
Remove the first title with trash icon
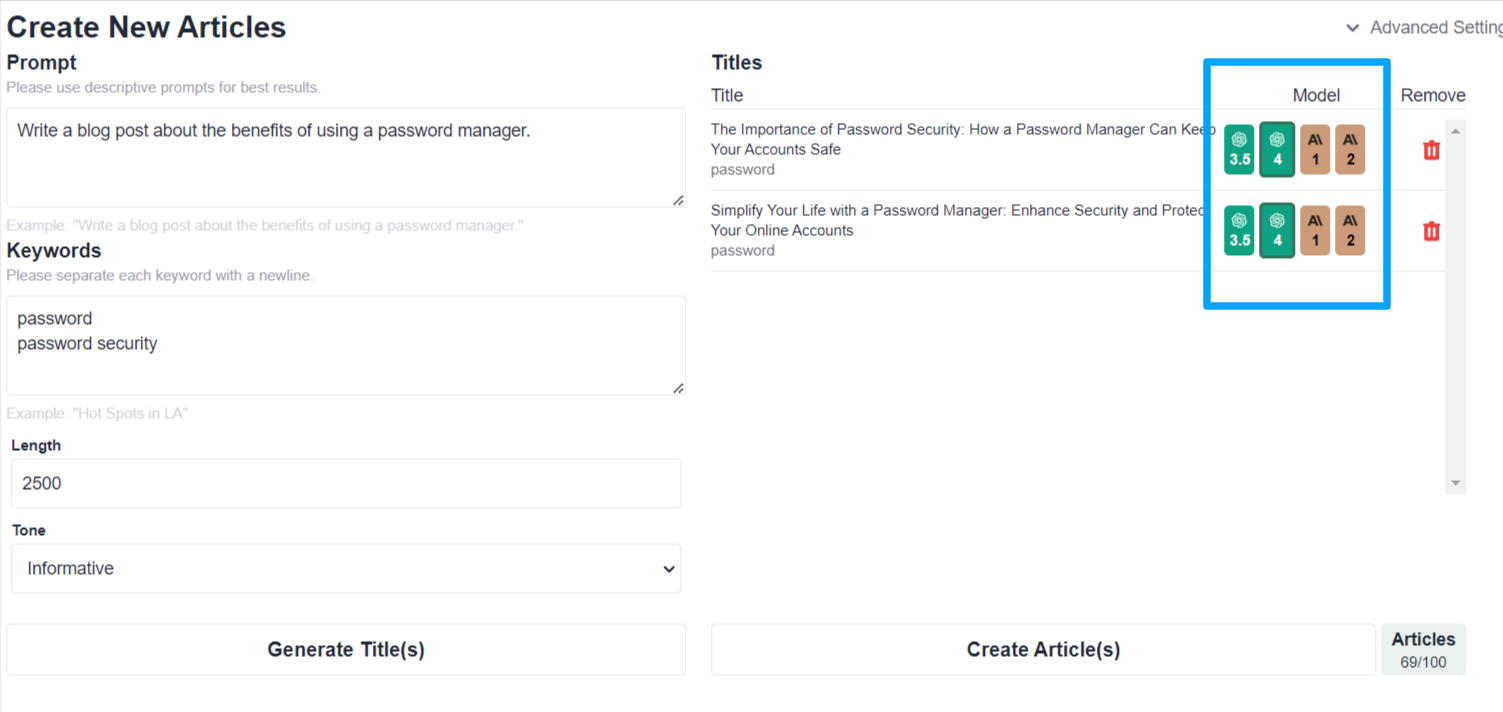coord(1431,150)
